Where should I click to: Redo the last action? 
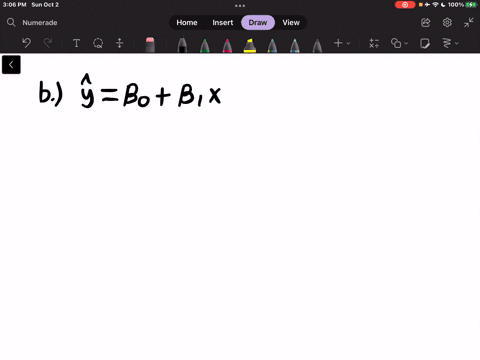[48, 43]
